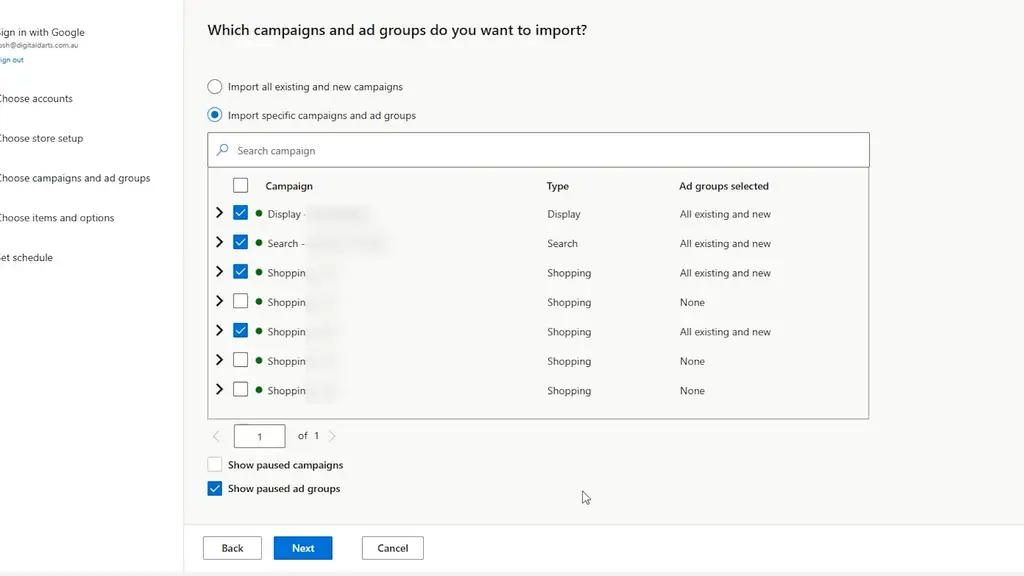Image resolution: width=1024 pixels, height=576 pixels.
Task: Enable Show paused campaigns
Action: coord(214,464)
